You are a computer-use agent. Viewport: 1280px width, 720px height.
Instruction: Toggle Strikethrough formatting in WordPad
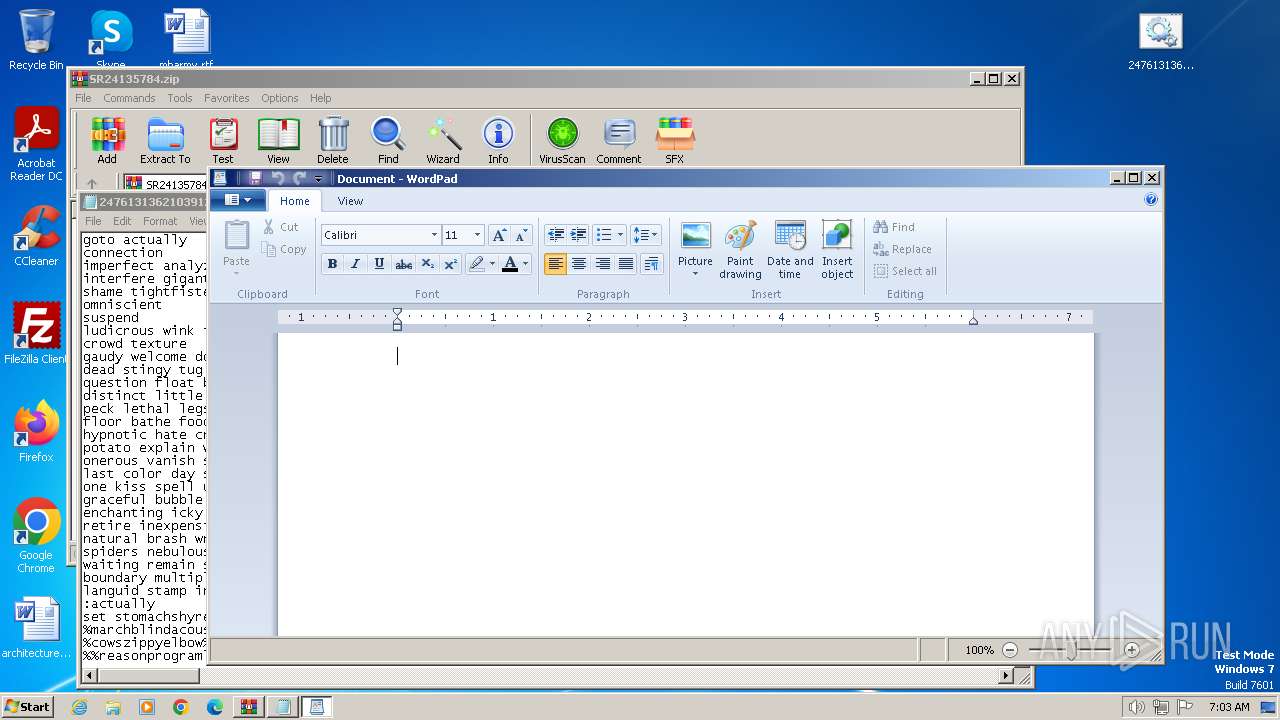click(403, 264)
